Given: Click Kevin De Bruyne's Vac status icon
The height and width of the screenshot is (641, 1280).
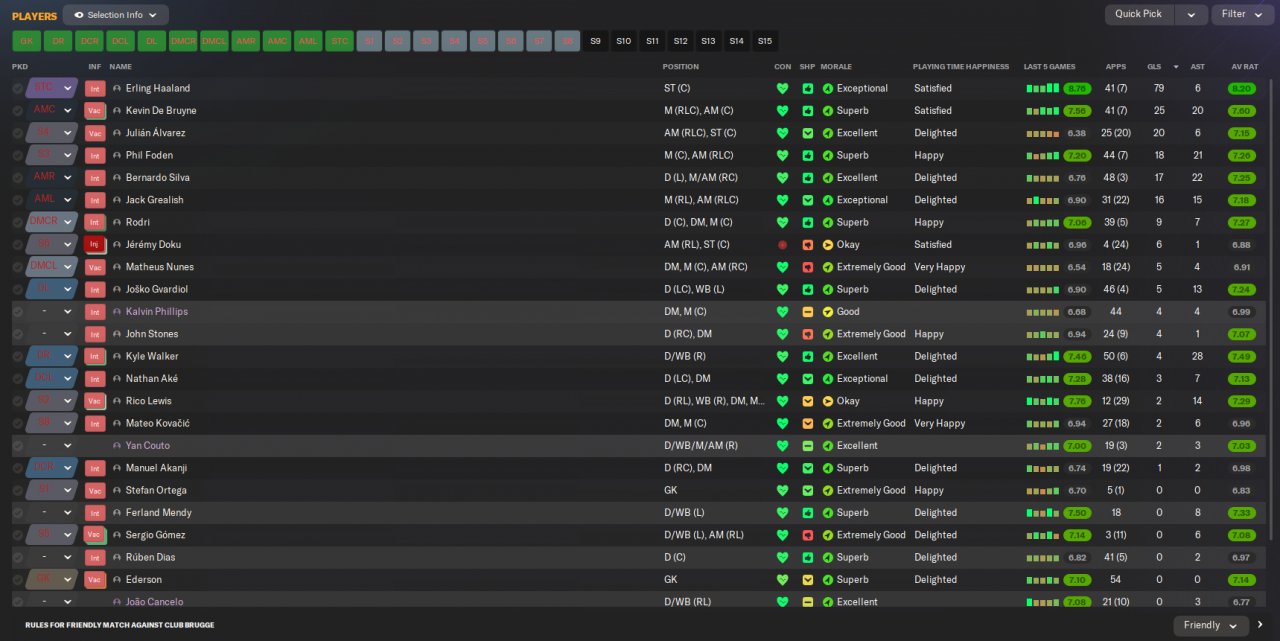Looking at the screenshot, I should tap(95, 110).
